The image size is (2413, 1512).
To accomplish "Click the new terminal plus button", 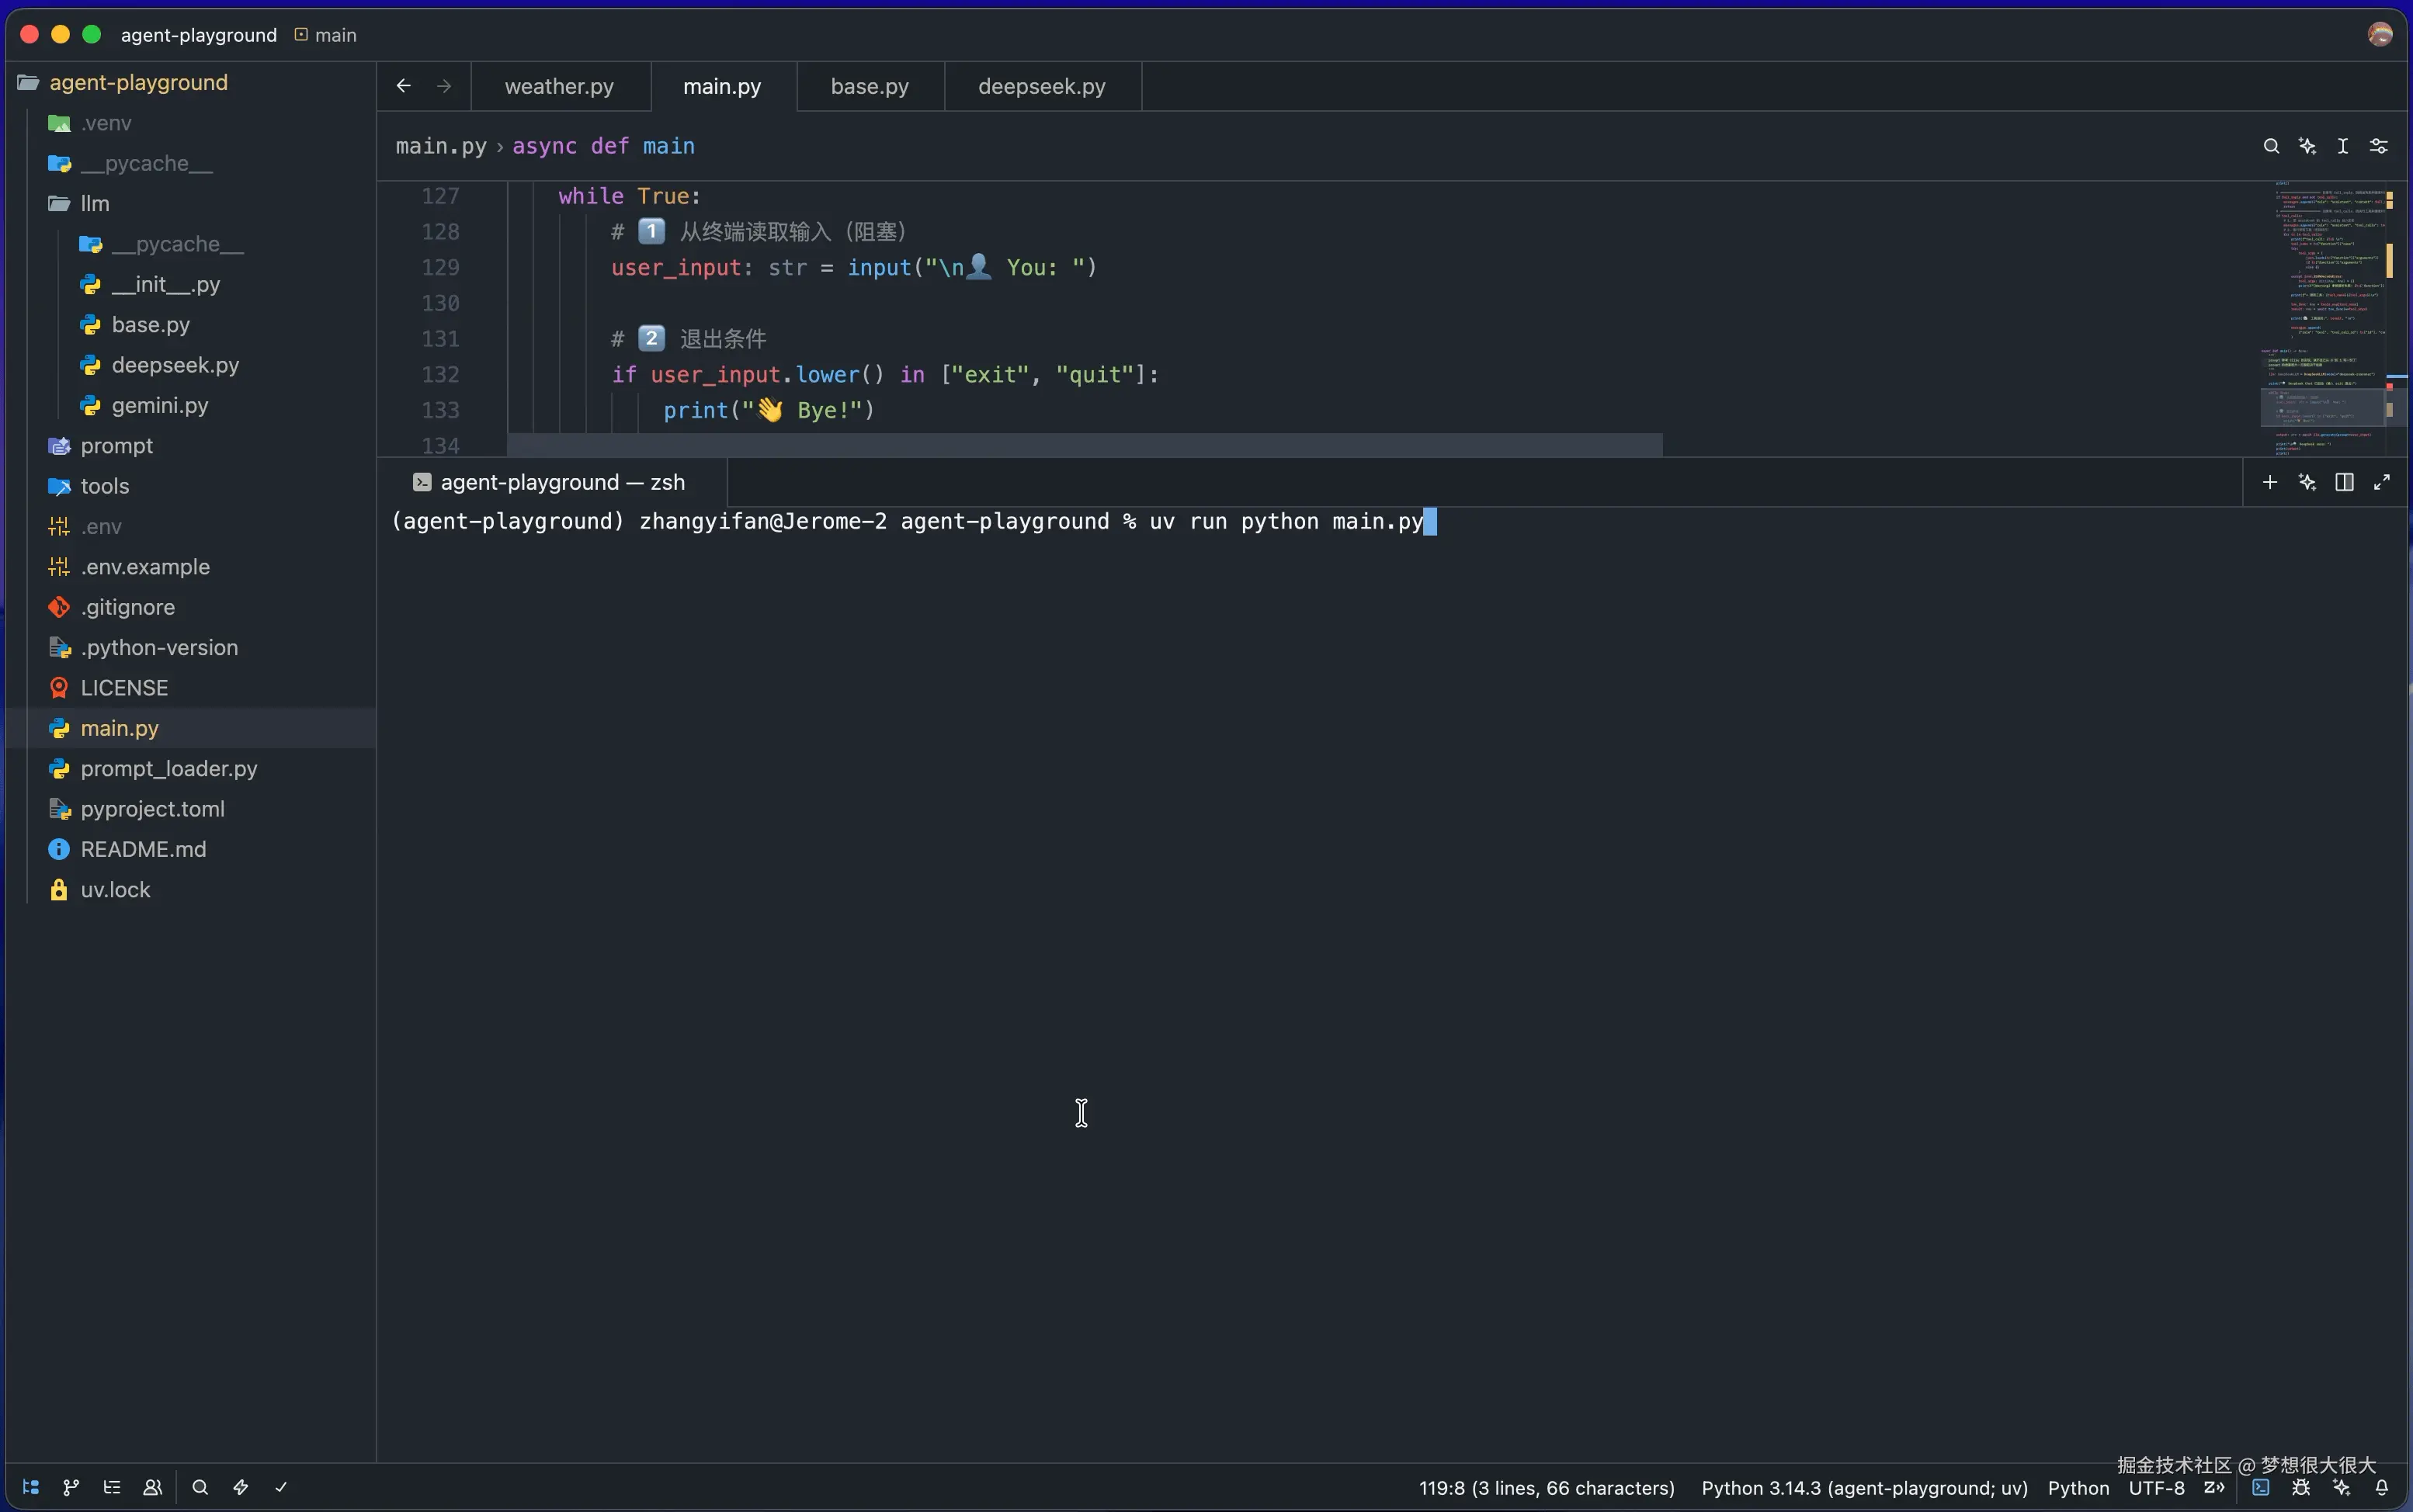I will tap(2270, 482).
